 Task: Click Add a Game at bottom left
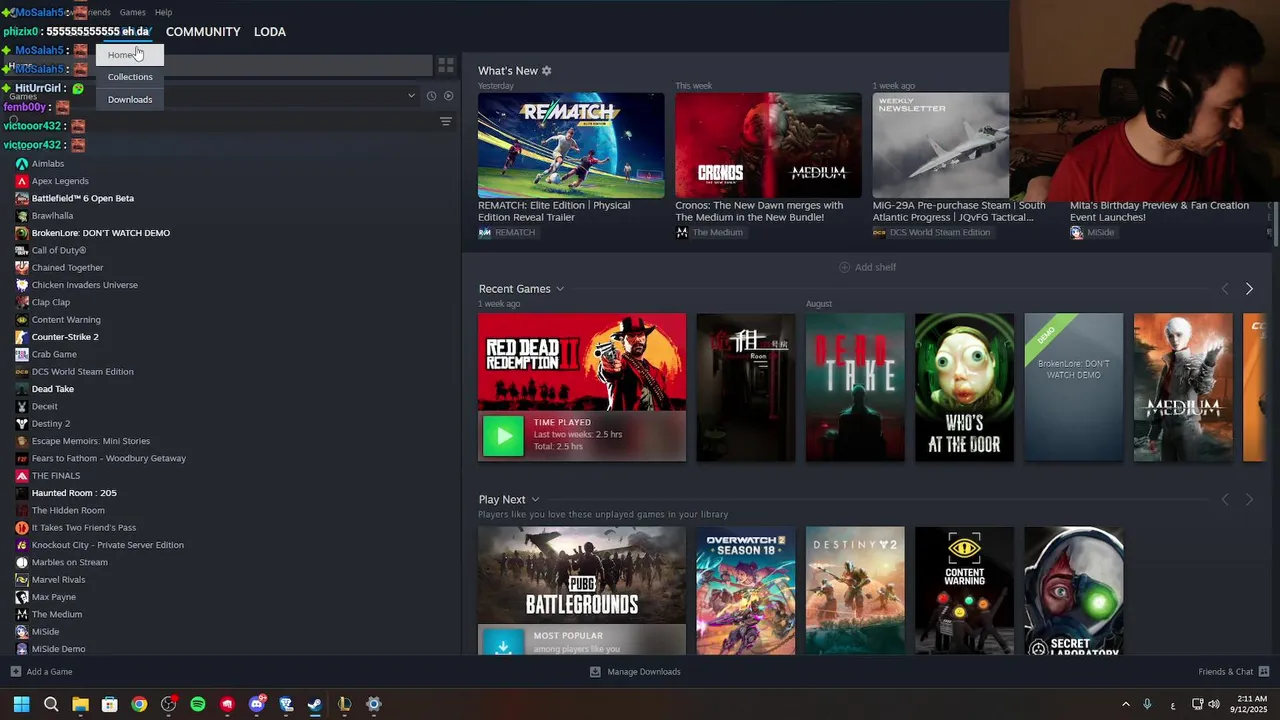41,672
